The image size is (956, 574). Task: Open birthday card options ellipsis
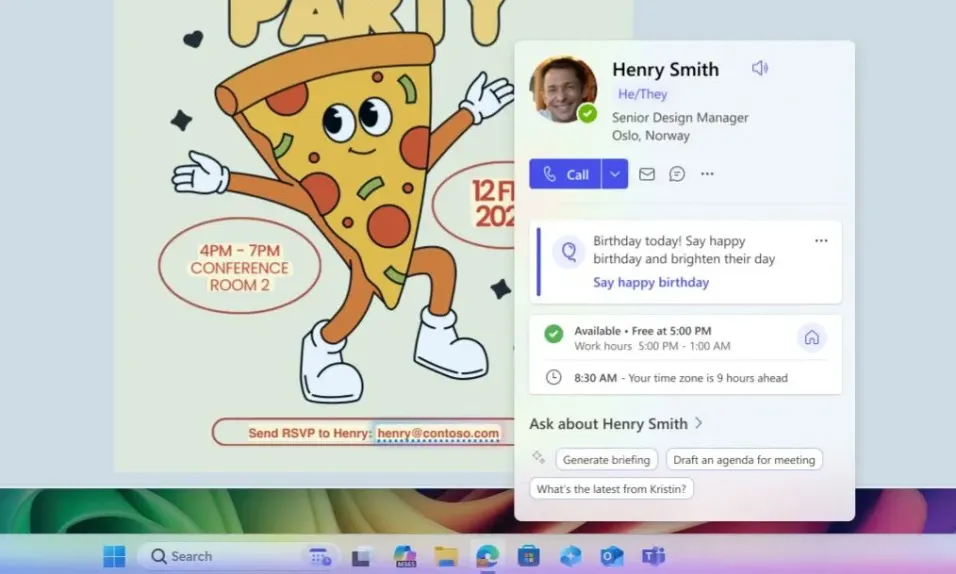pos(821,241)
